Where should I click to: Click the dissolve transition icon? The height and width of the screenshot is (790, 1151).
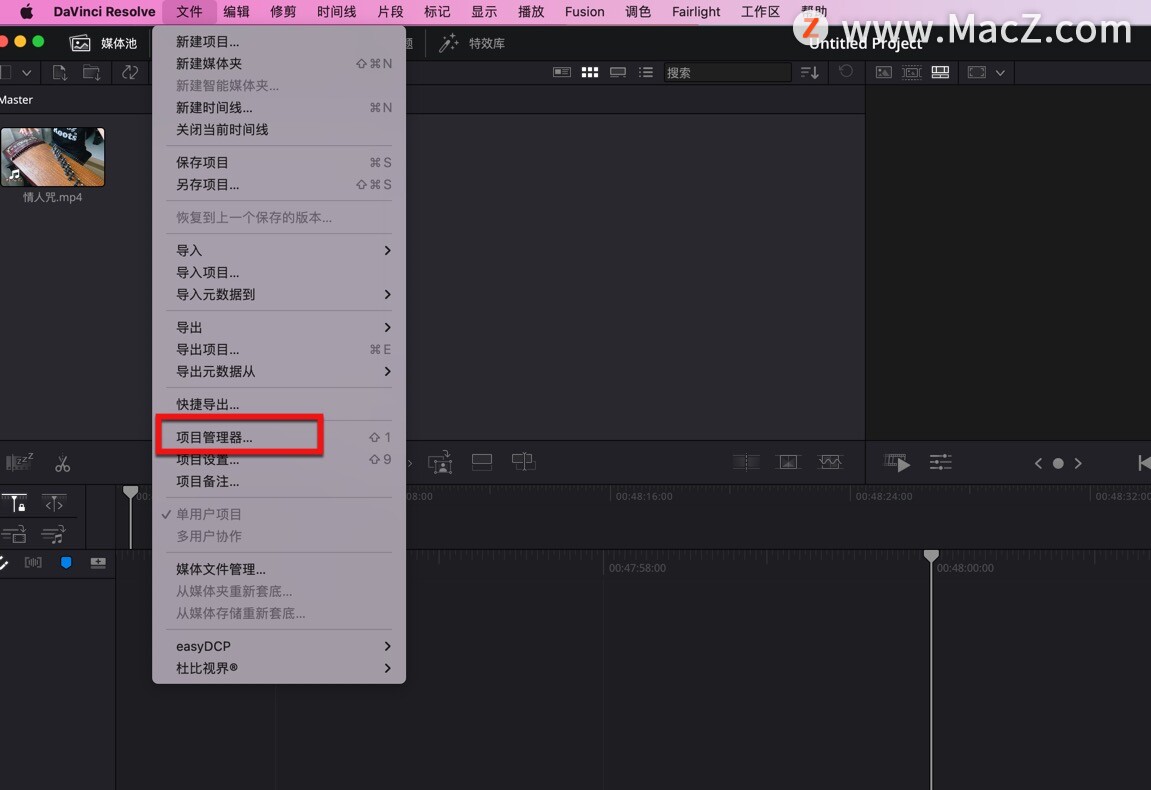[788, 462]
